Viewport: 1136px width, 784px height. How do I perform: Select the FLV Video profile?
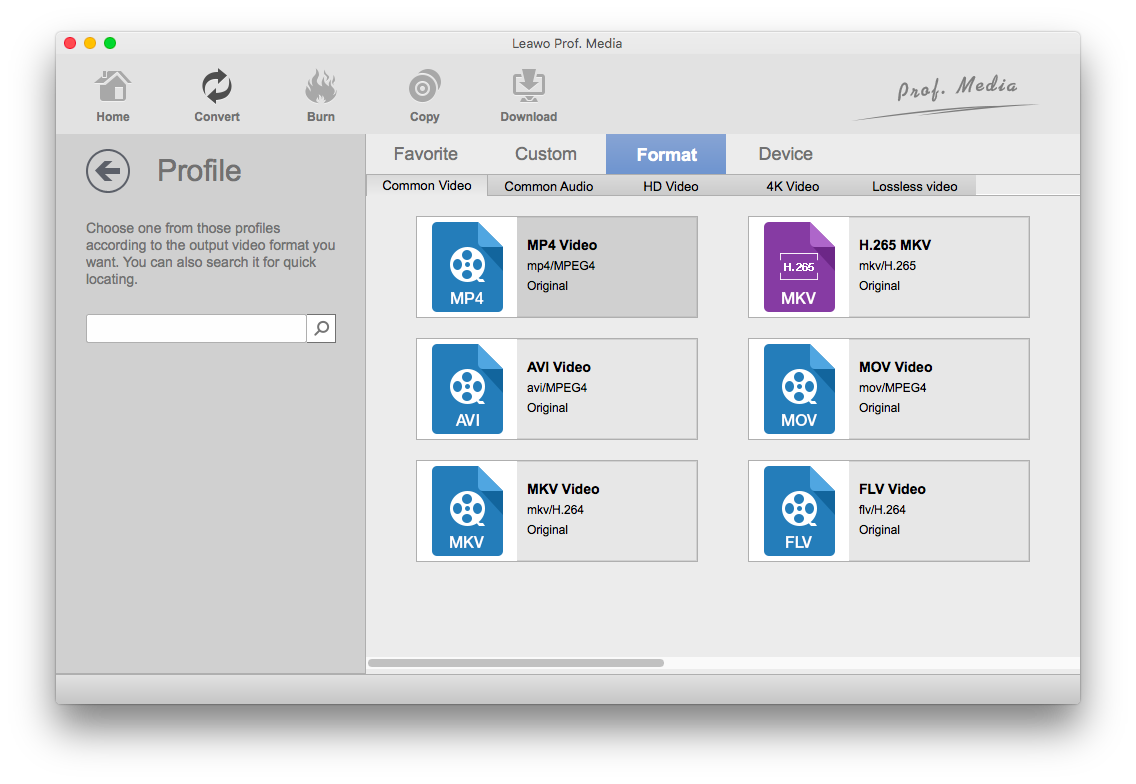[x=889, y=511]
